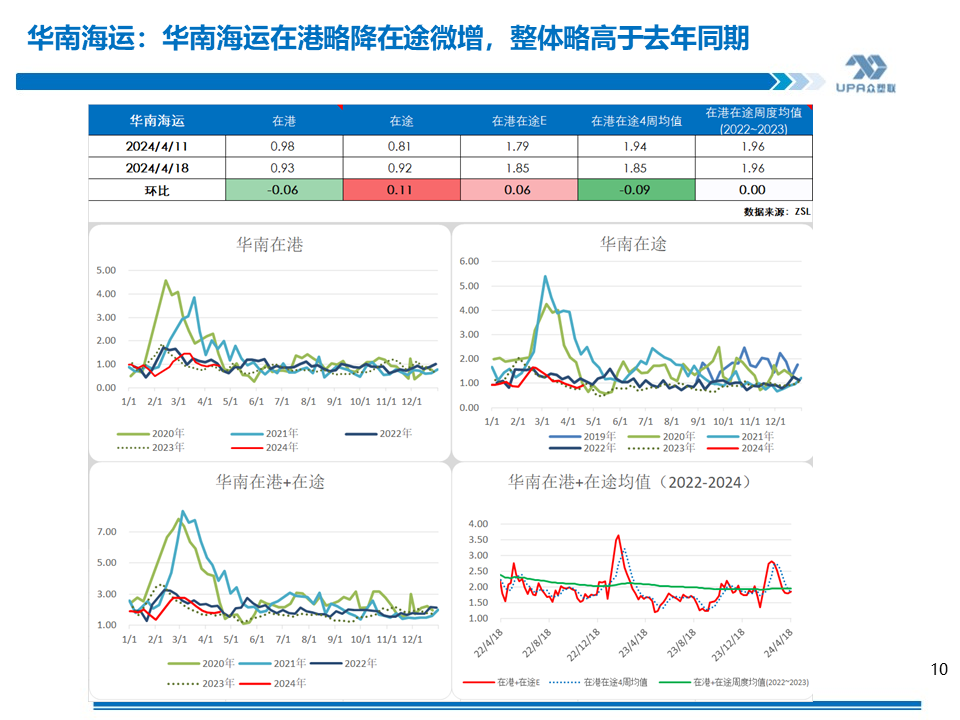Click the light green -0.06 cell

click(x=283, y=190)
